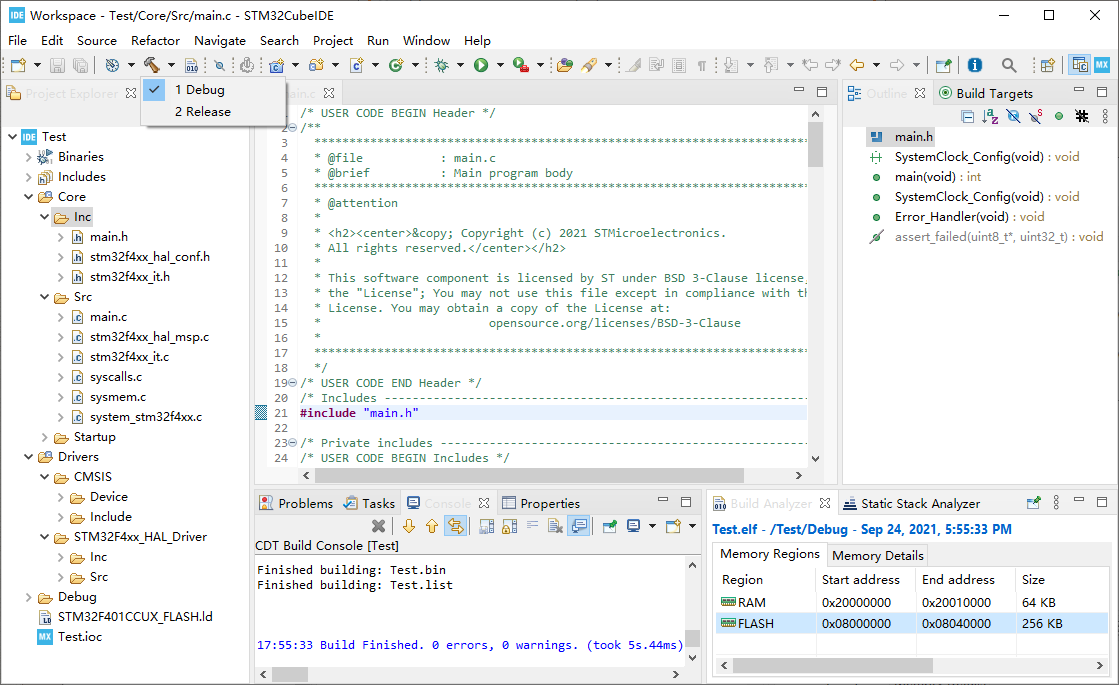
Task: Select the RAM memory region row
Action: coord(912,602)
